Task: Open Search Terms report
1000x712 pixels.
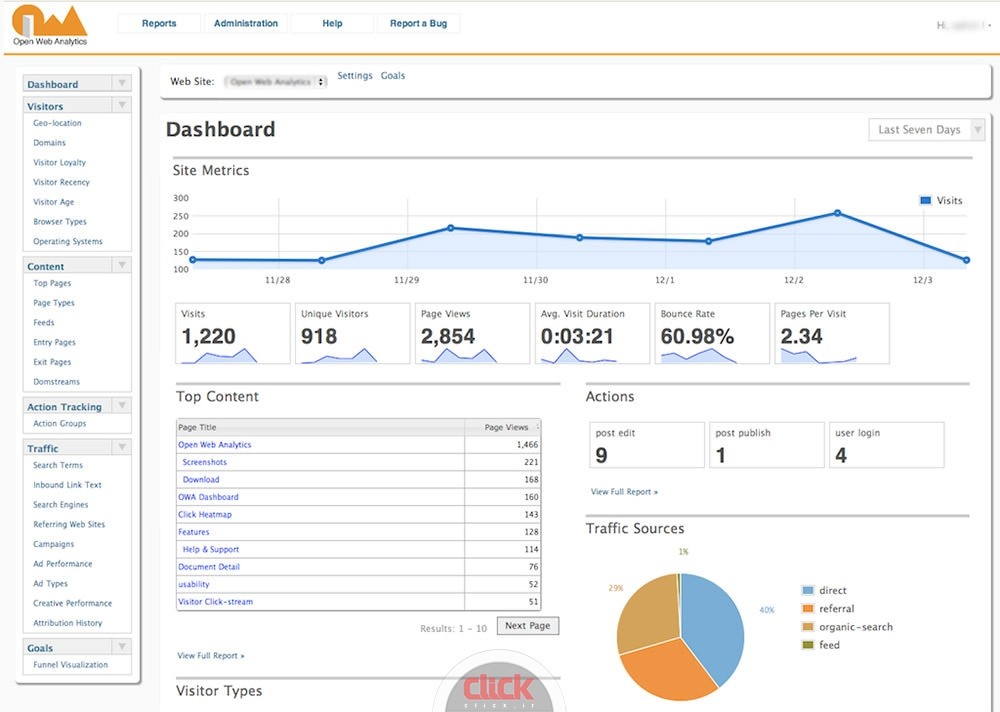Action: tap(58, 466)
